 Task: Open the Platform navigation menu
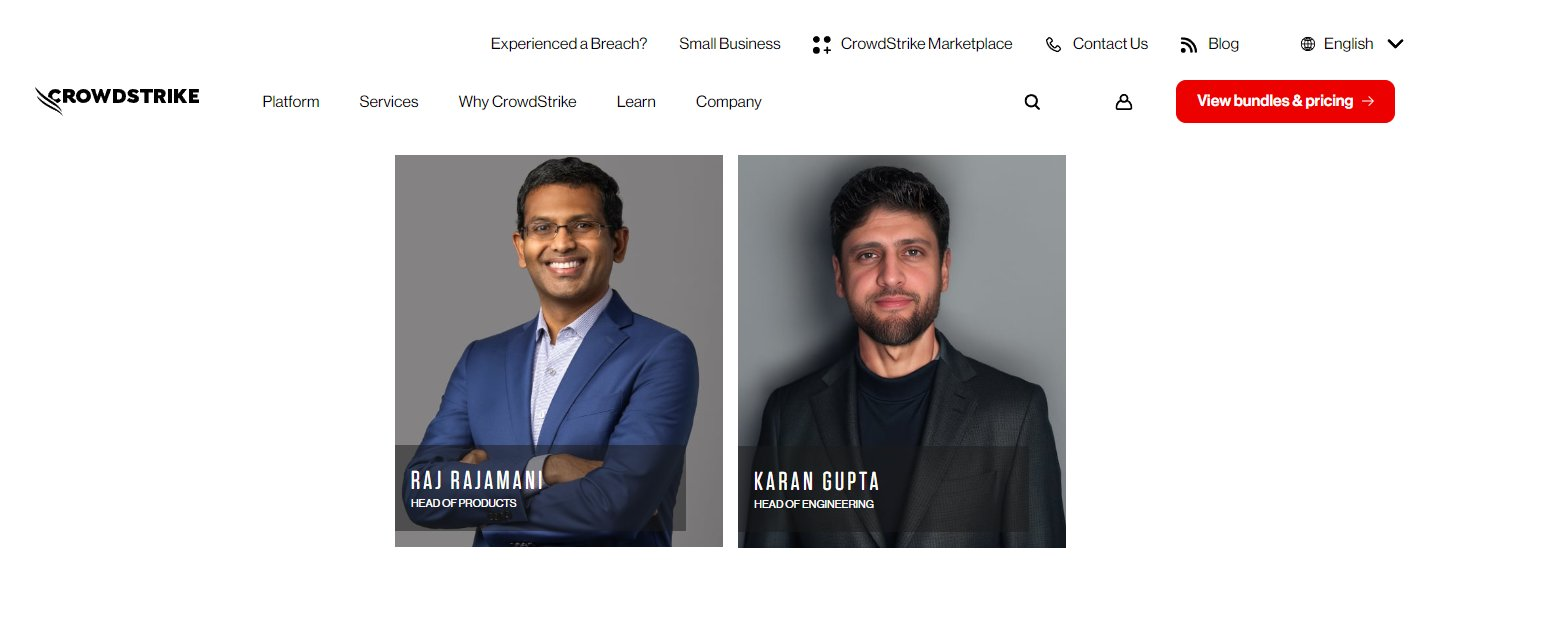[291, 102]
